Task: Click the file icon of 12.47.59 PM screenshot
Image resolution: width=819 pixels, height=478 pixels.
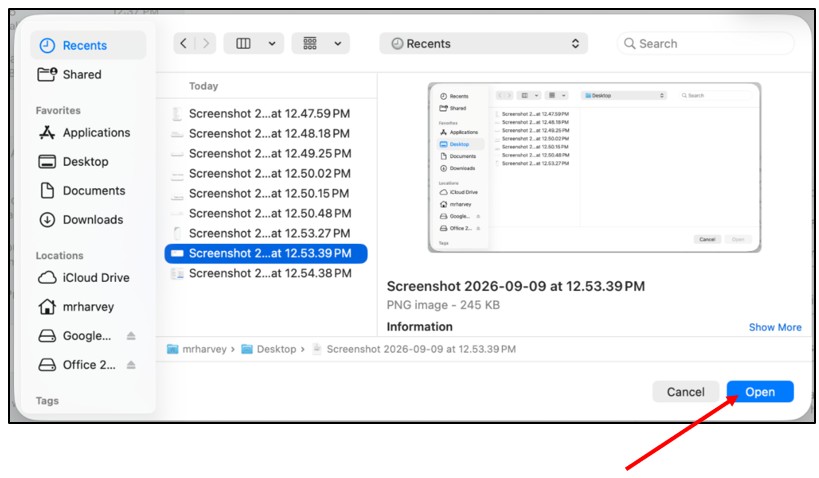Action: point(178,113)
